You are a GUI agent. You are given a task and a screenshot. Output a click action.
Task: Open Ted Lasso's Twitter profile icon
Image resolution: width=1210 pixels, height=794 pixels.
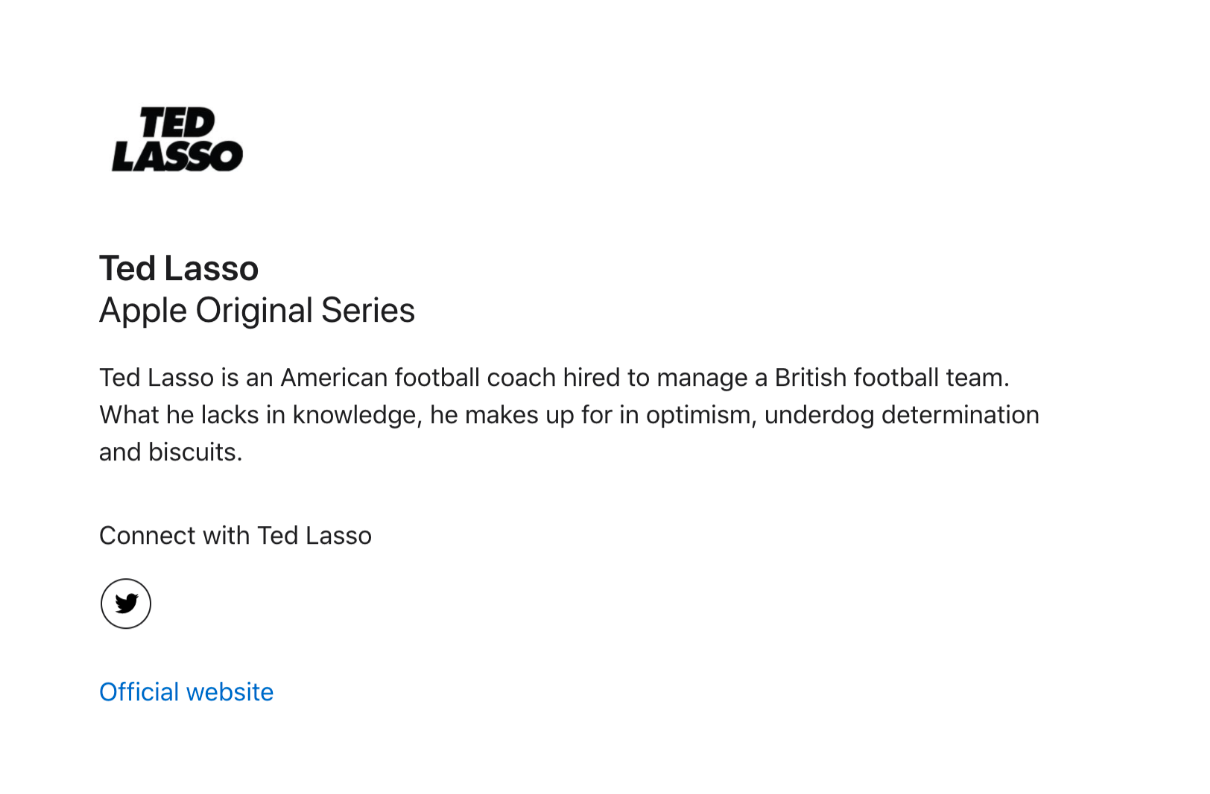tap(126, 604)
